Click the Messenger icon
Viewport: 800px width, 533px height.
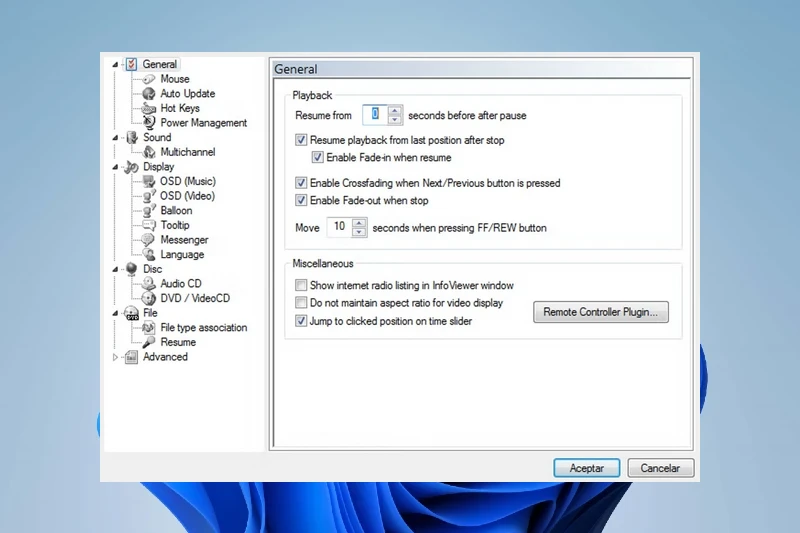(149, 240)
